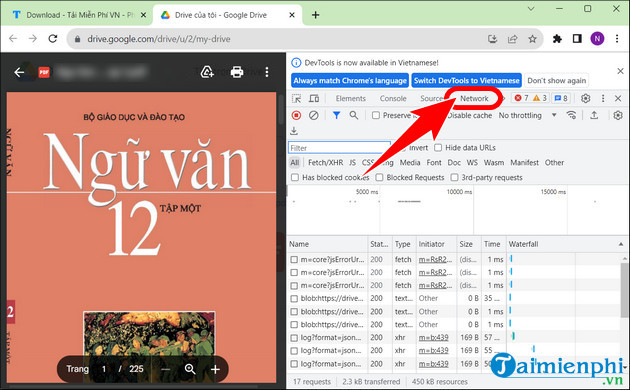Open the tab search chevron in title bar

[x=531, y=9]
